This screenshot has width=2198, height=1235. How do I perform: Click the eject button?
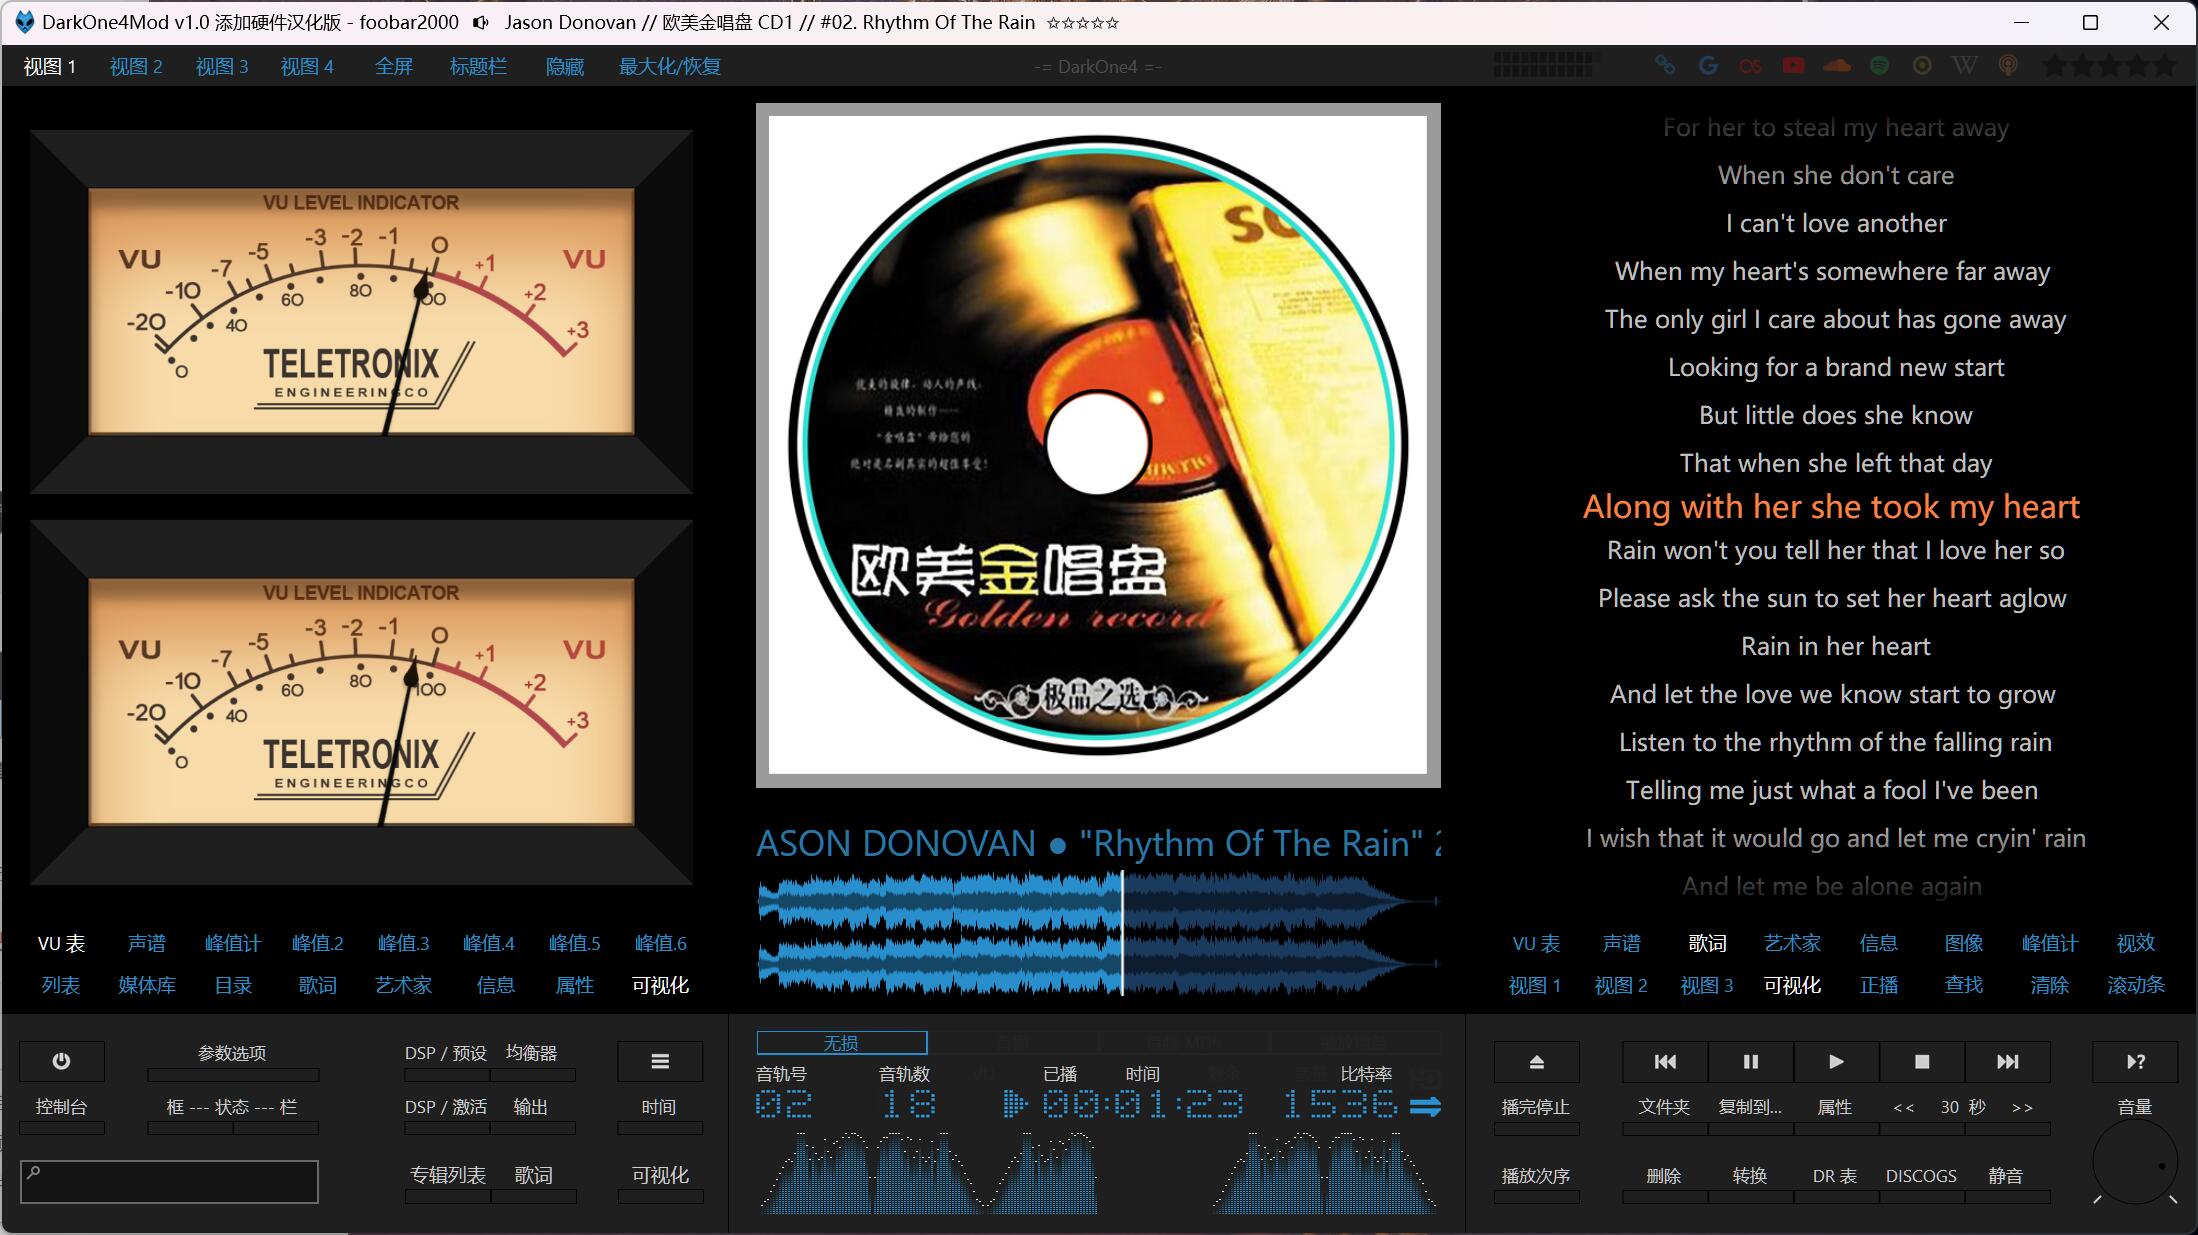1537,1061
